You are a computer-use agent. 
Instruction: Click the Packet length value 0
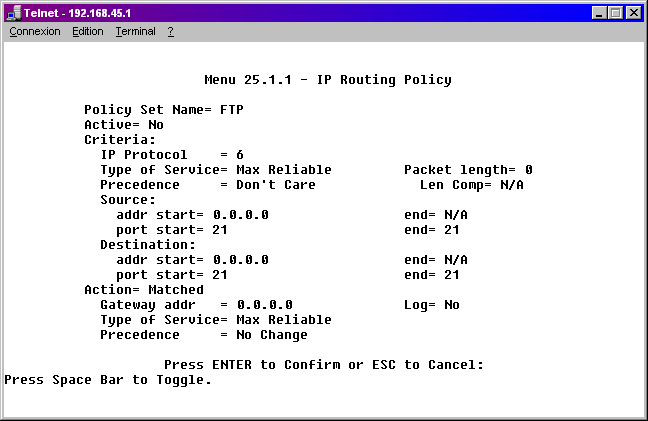tap(529, 170)
